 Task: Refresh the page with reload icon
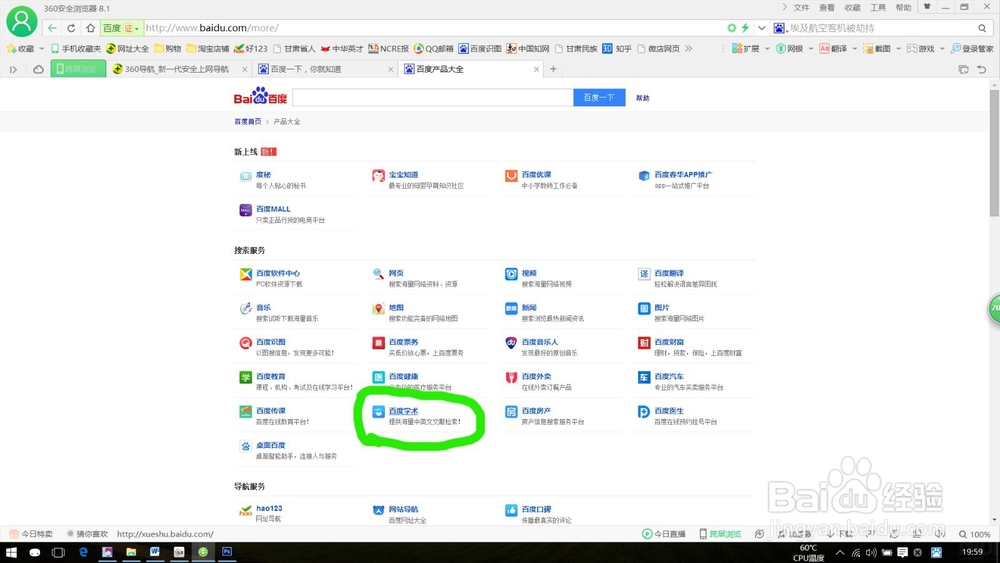(x=71, y=28)
